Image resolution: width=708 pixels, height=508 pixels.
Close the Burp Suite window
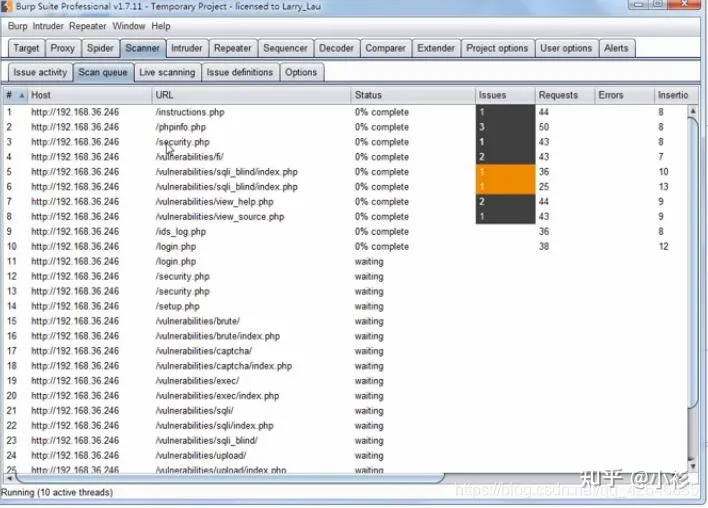pyautogui.click(x=684, y=4)
